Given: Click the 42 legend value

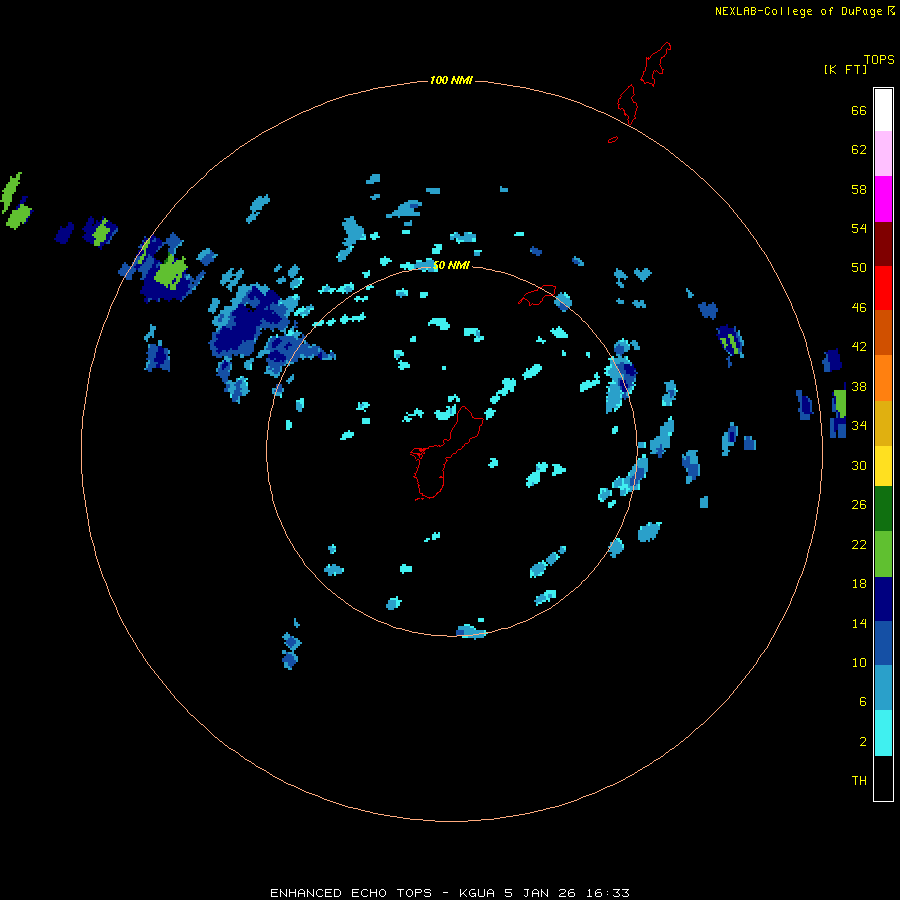Looking at the screenshot, I should [859, 347].
